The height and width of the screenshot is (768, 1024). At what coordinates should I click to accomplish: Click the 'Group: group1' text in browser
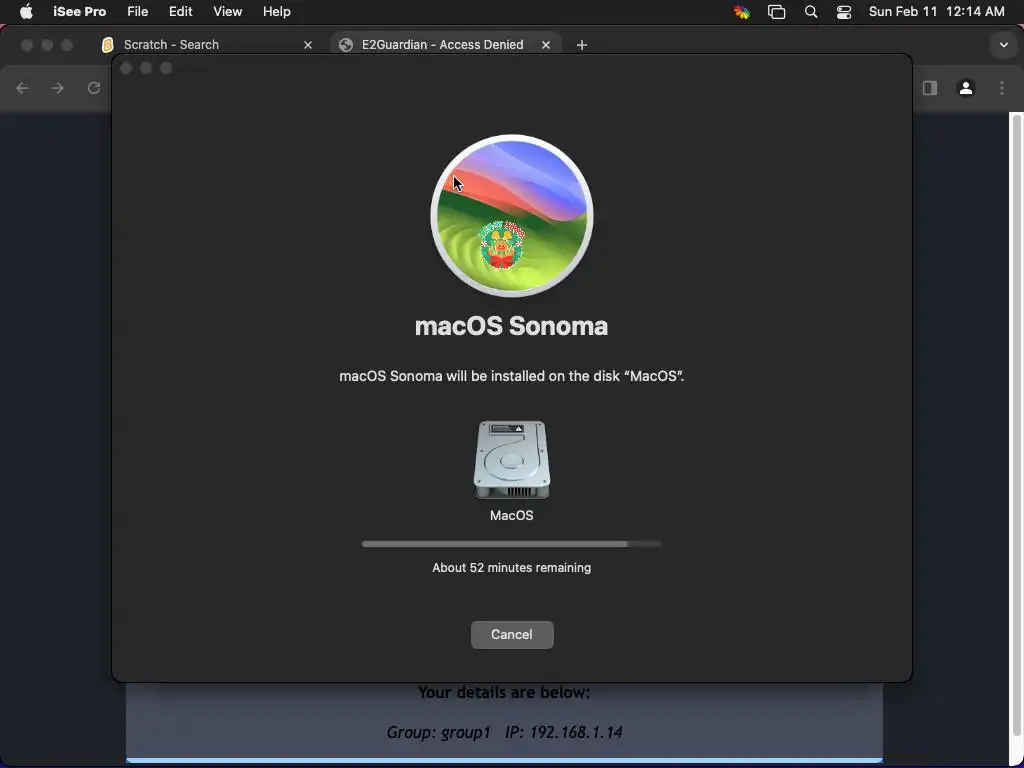coord(438,732)
